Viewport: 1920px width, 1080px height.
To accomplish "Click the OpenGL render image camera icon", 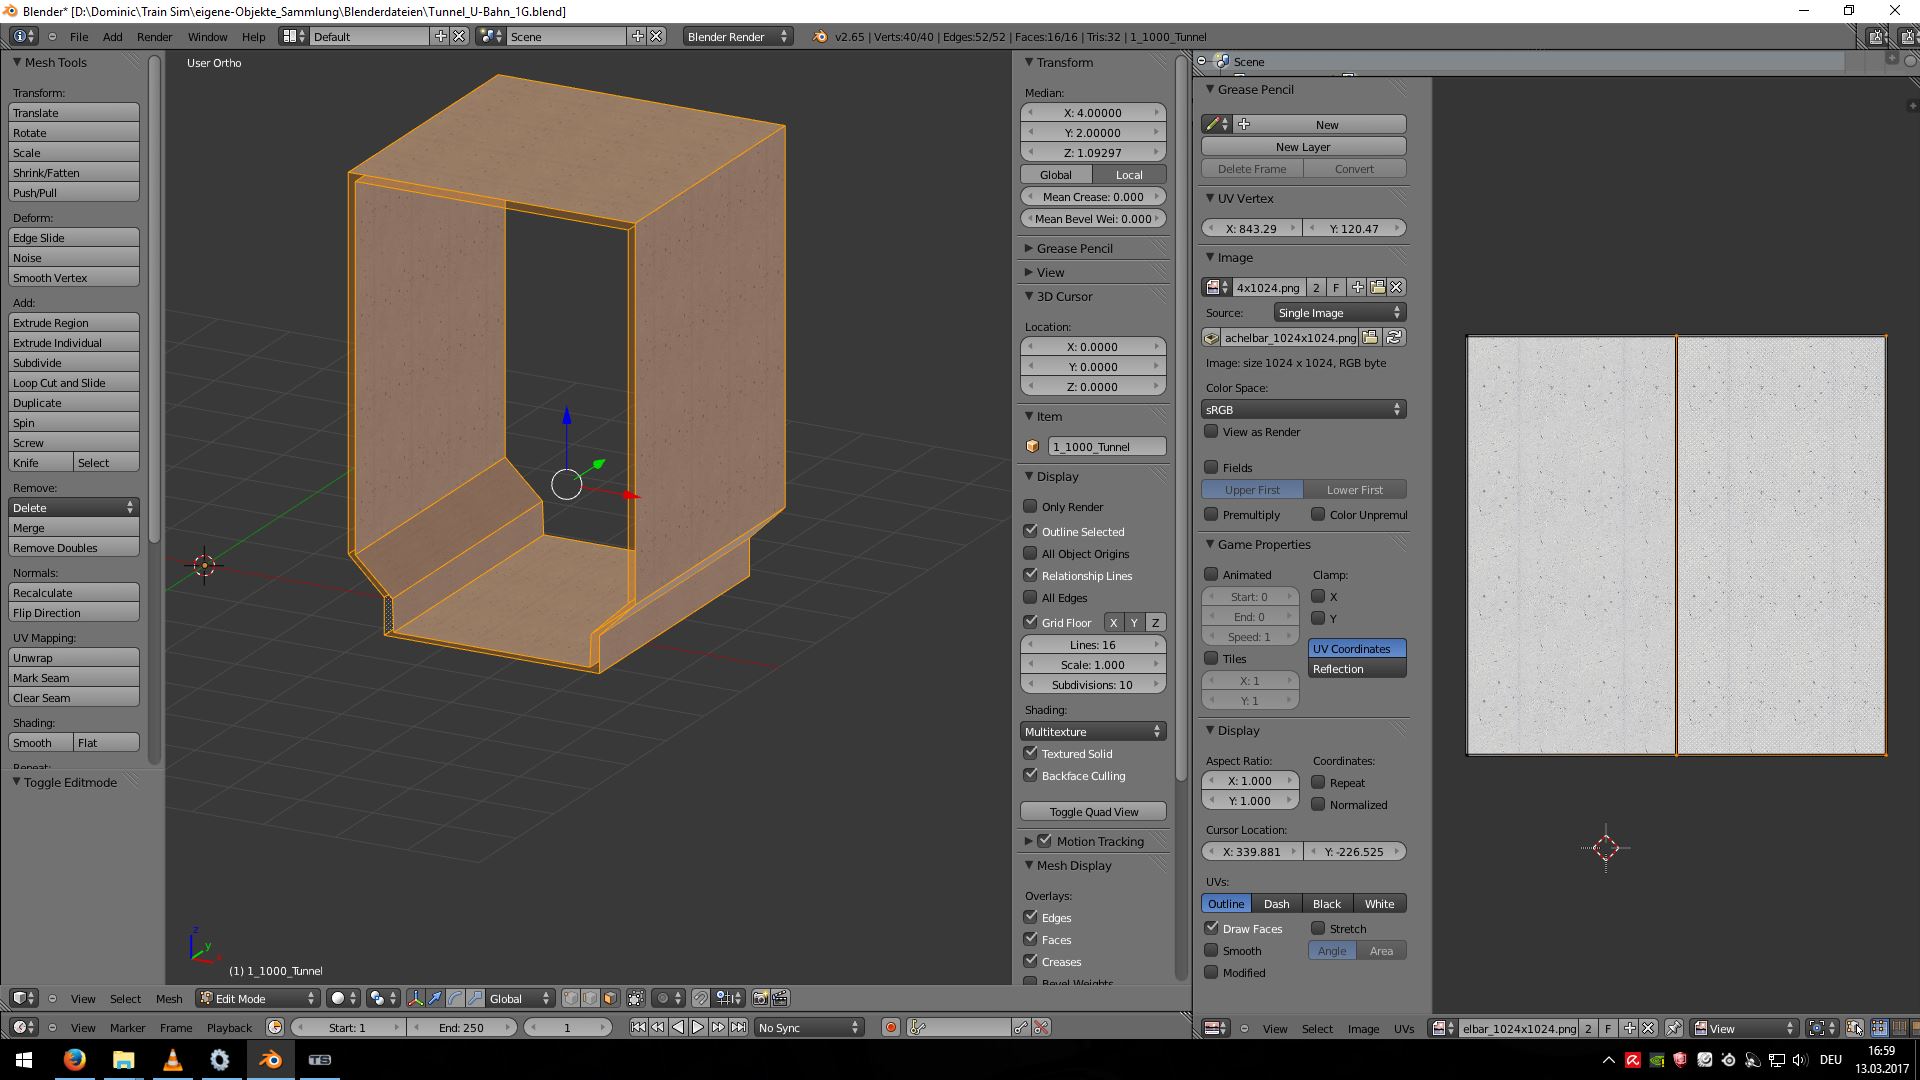I will click(x=760, y=998).
